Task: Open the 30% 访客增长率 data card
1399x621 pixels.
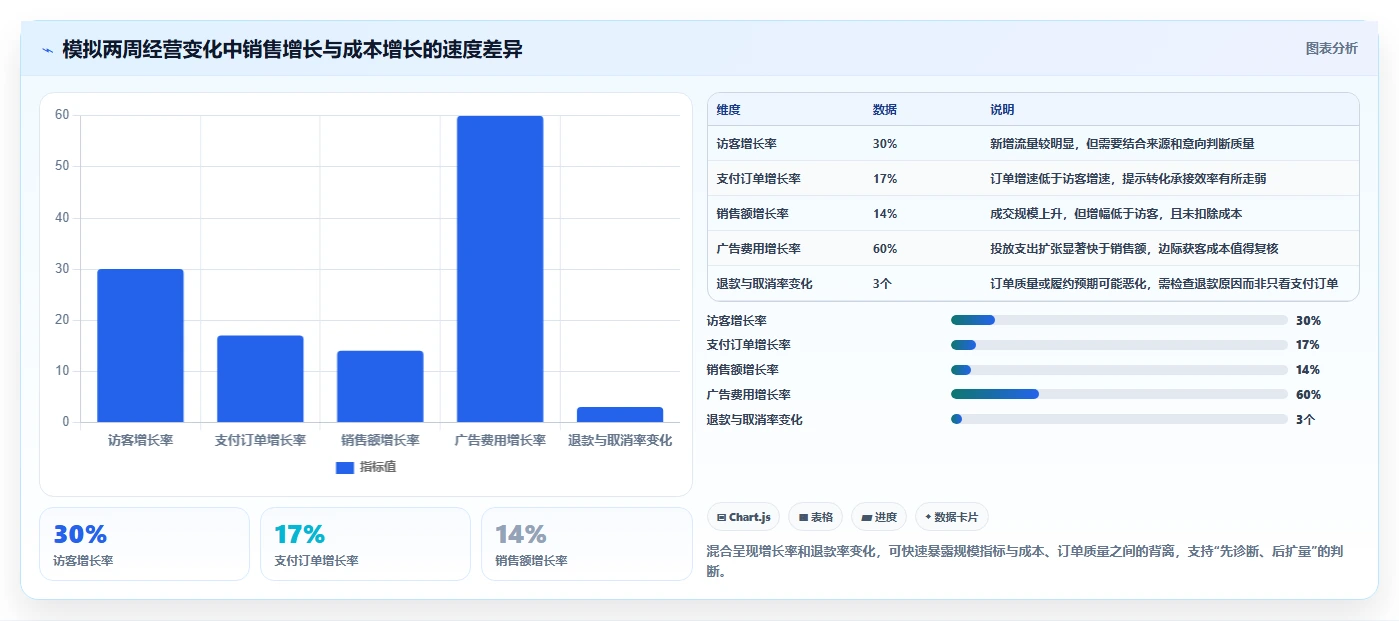Action: point(144,544)
